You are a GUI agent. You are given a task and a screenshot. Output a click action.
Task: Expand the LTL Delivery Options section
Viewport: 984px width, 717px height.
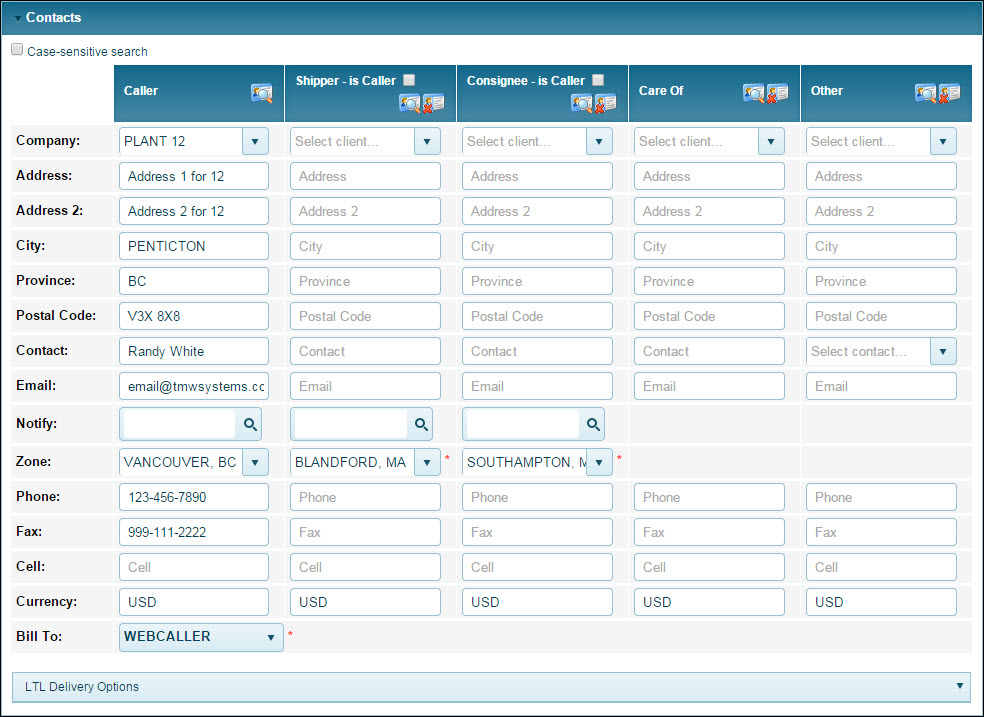[960, 686]
